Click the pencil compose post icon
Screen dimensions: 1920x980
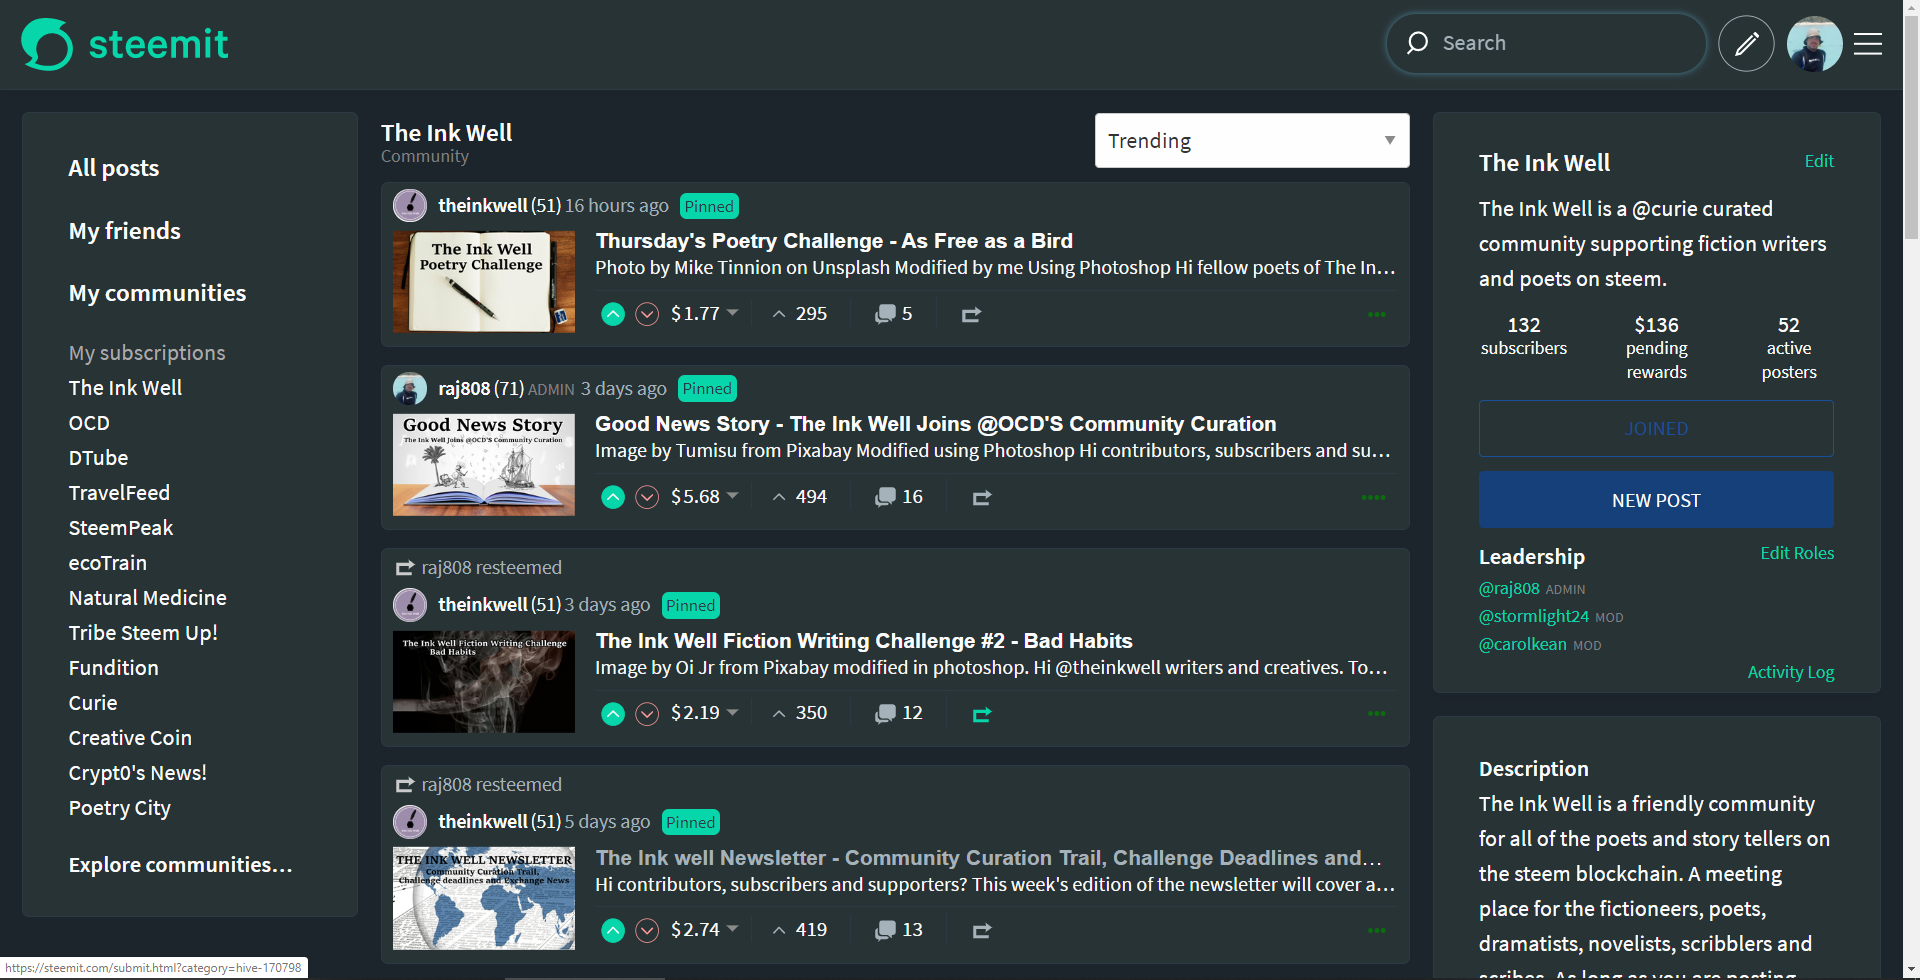pos(1746,44)
